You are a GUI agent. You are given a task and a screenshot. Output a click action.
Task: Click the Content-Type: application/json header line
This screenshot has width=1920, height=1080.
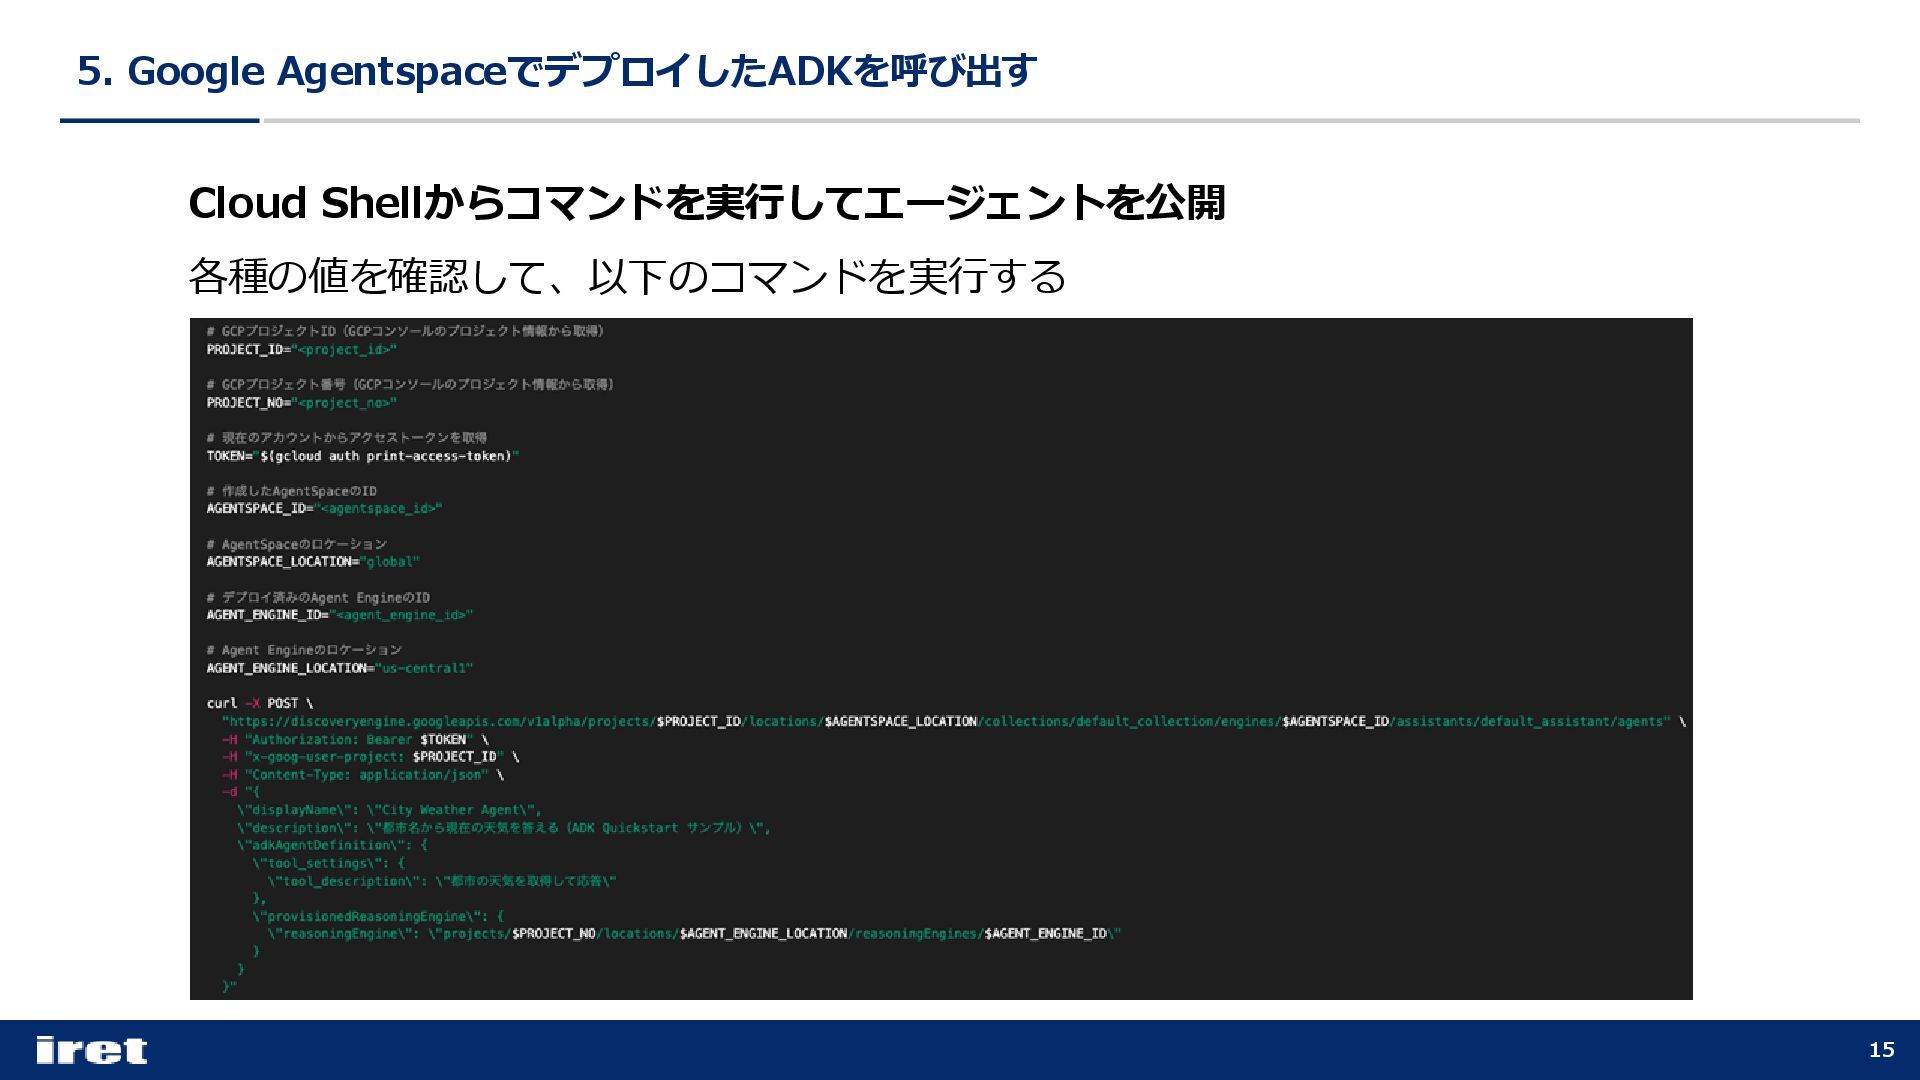[363, 775]
